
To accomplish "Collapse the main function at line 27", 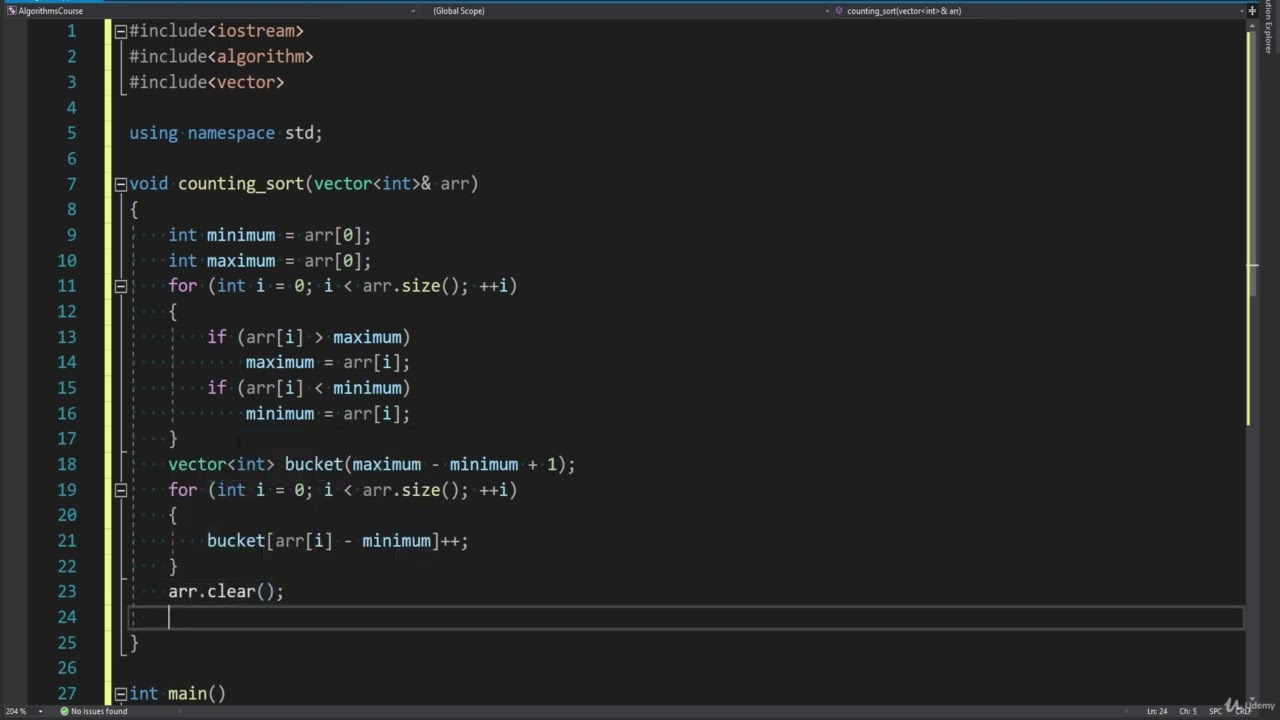I will point(120,694).
